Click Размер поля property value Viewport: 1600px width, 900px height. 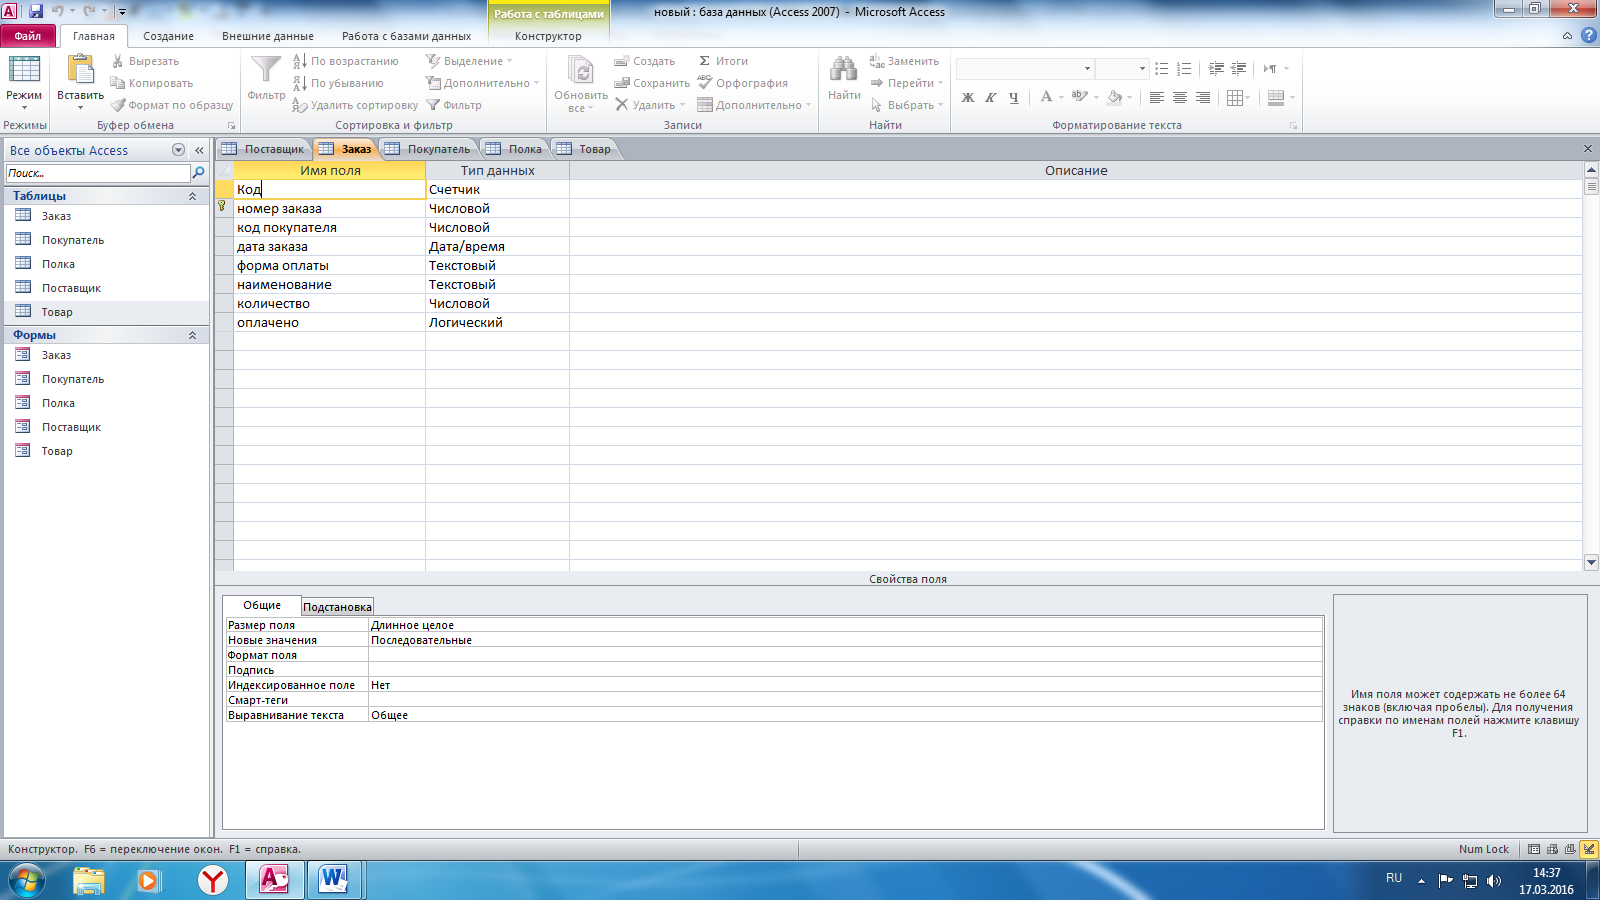[x=846, y=625]
